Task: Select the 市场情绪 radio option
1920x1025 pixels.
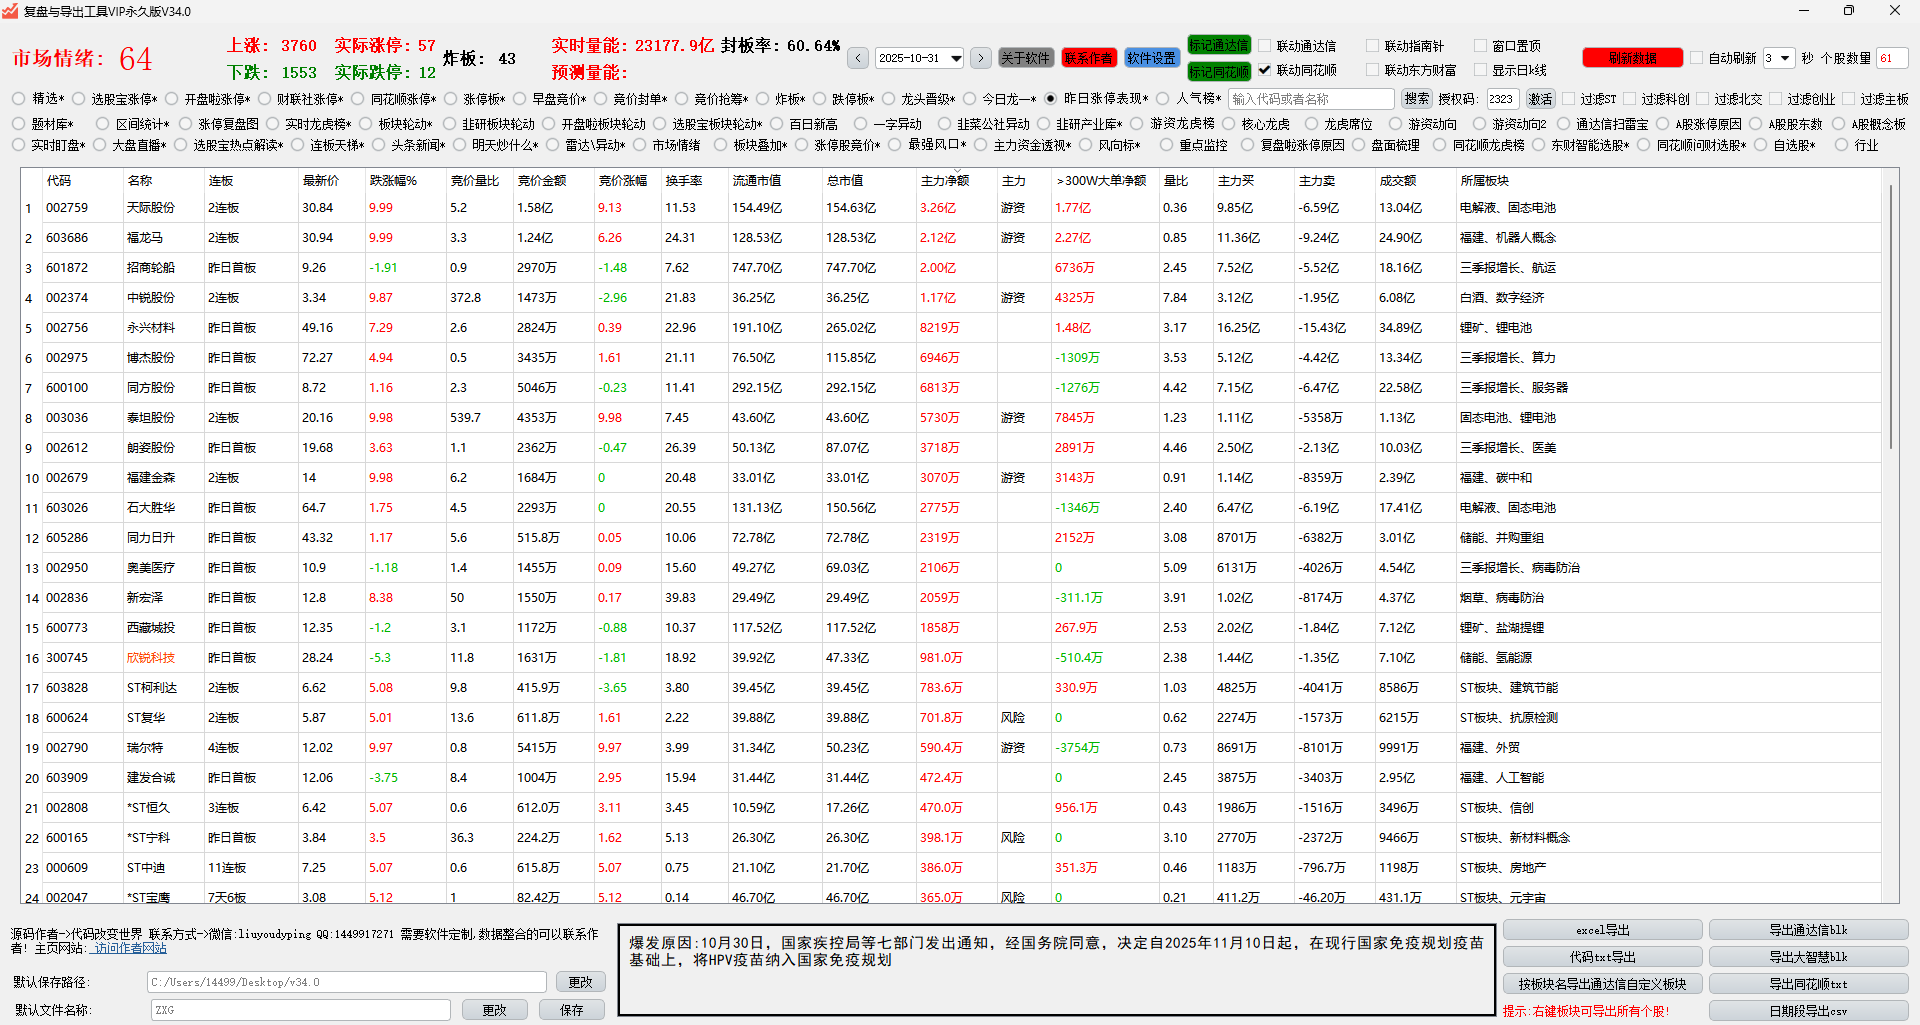Action: coord(639,145)
